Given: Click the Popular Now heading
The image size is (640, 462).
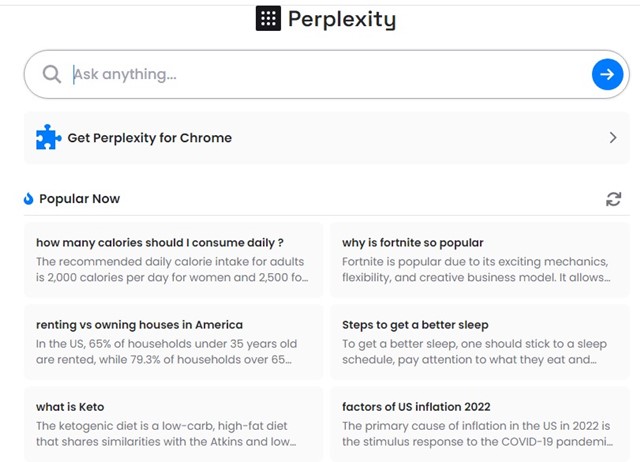Looking at the screenshot, I should [80, 199].
